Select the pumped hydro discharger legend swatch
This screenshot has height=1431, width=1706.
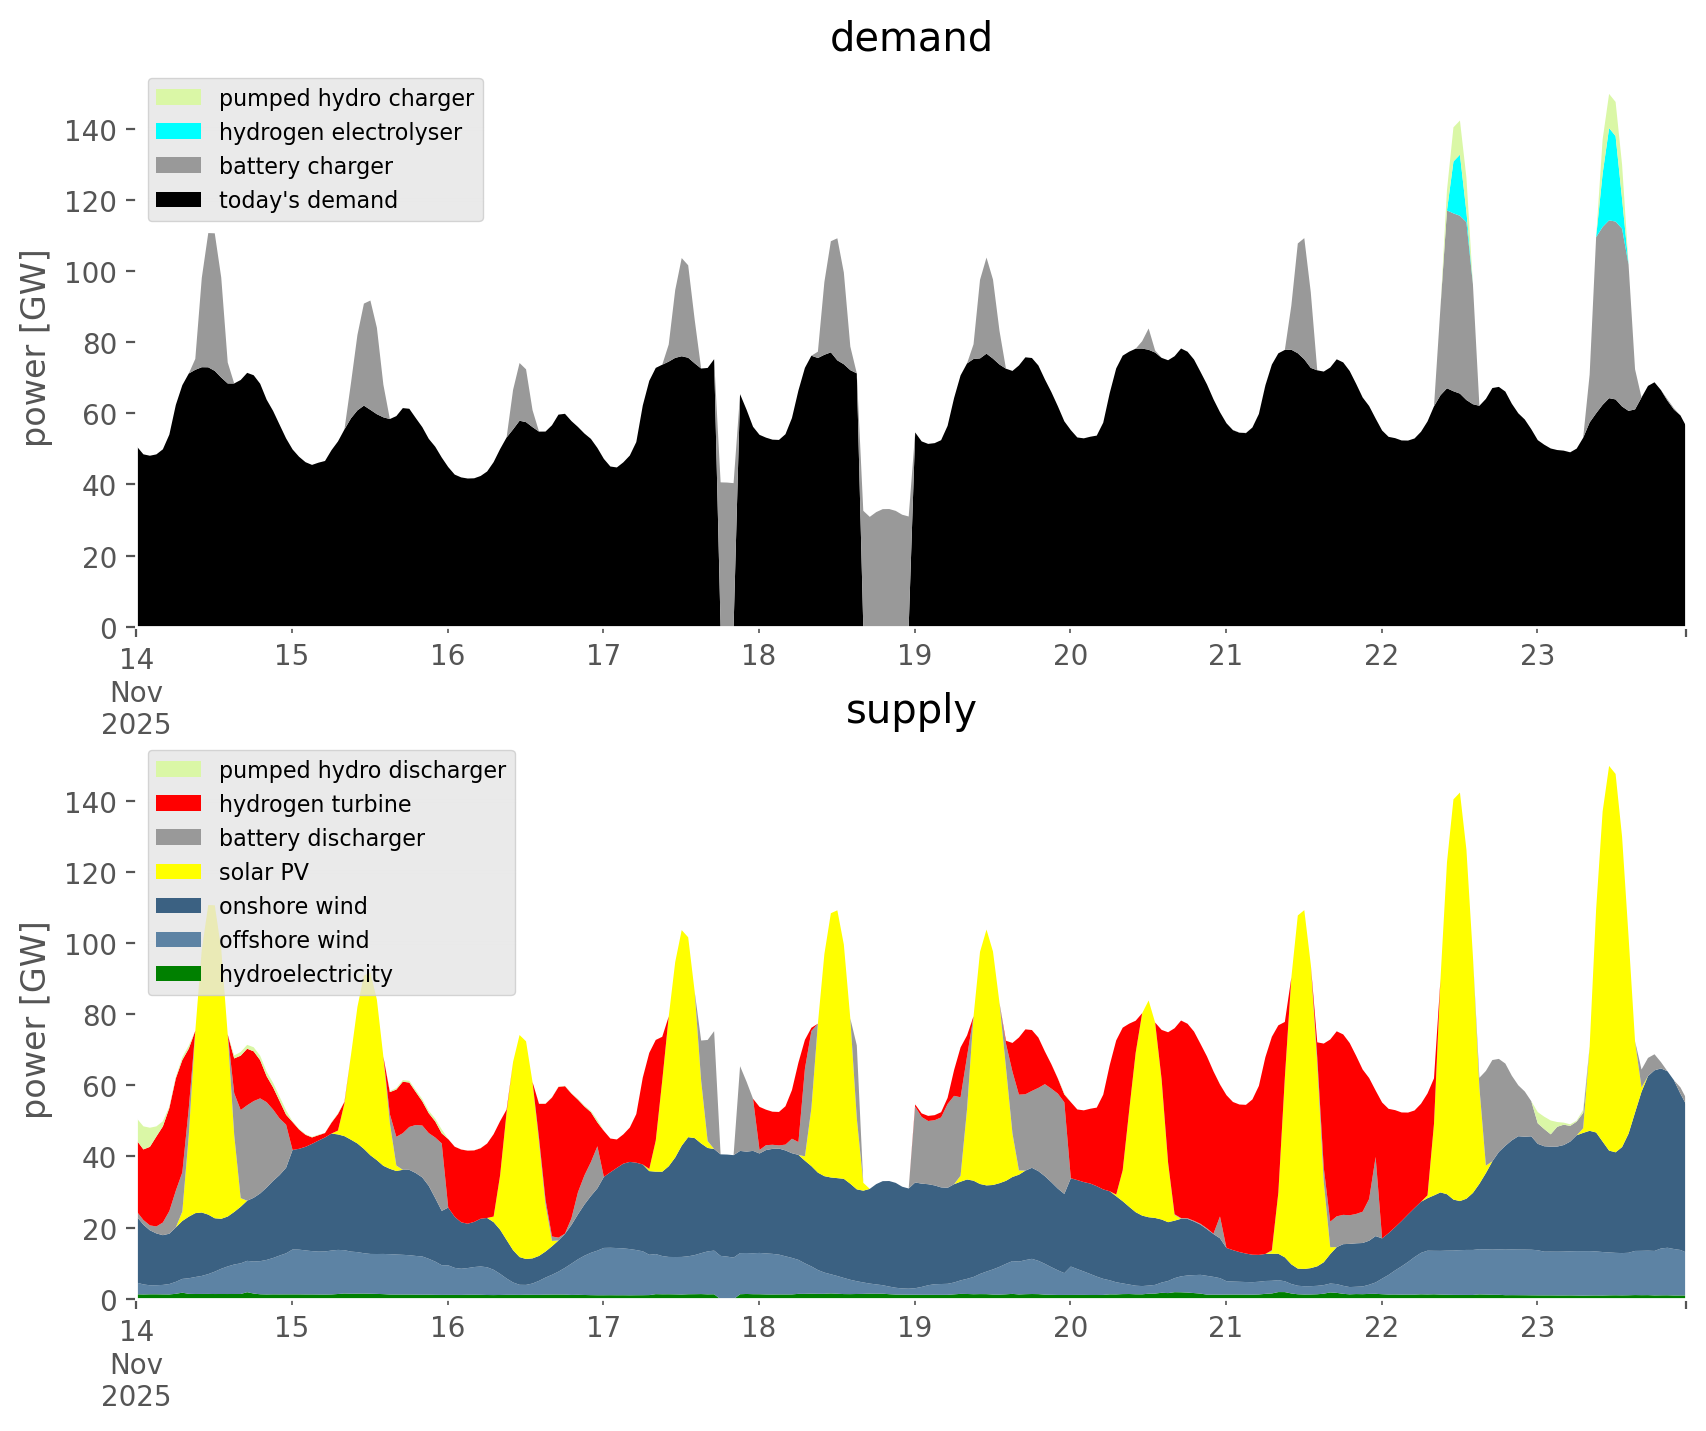click(179, 770)
